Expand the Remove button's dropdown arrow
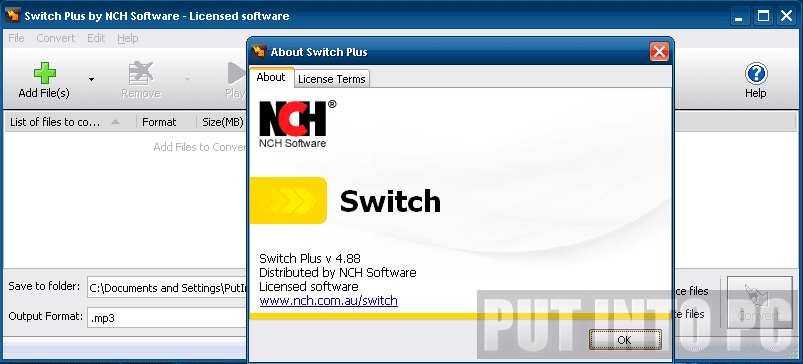803x364 pixels. tap(187, 79)
